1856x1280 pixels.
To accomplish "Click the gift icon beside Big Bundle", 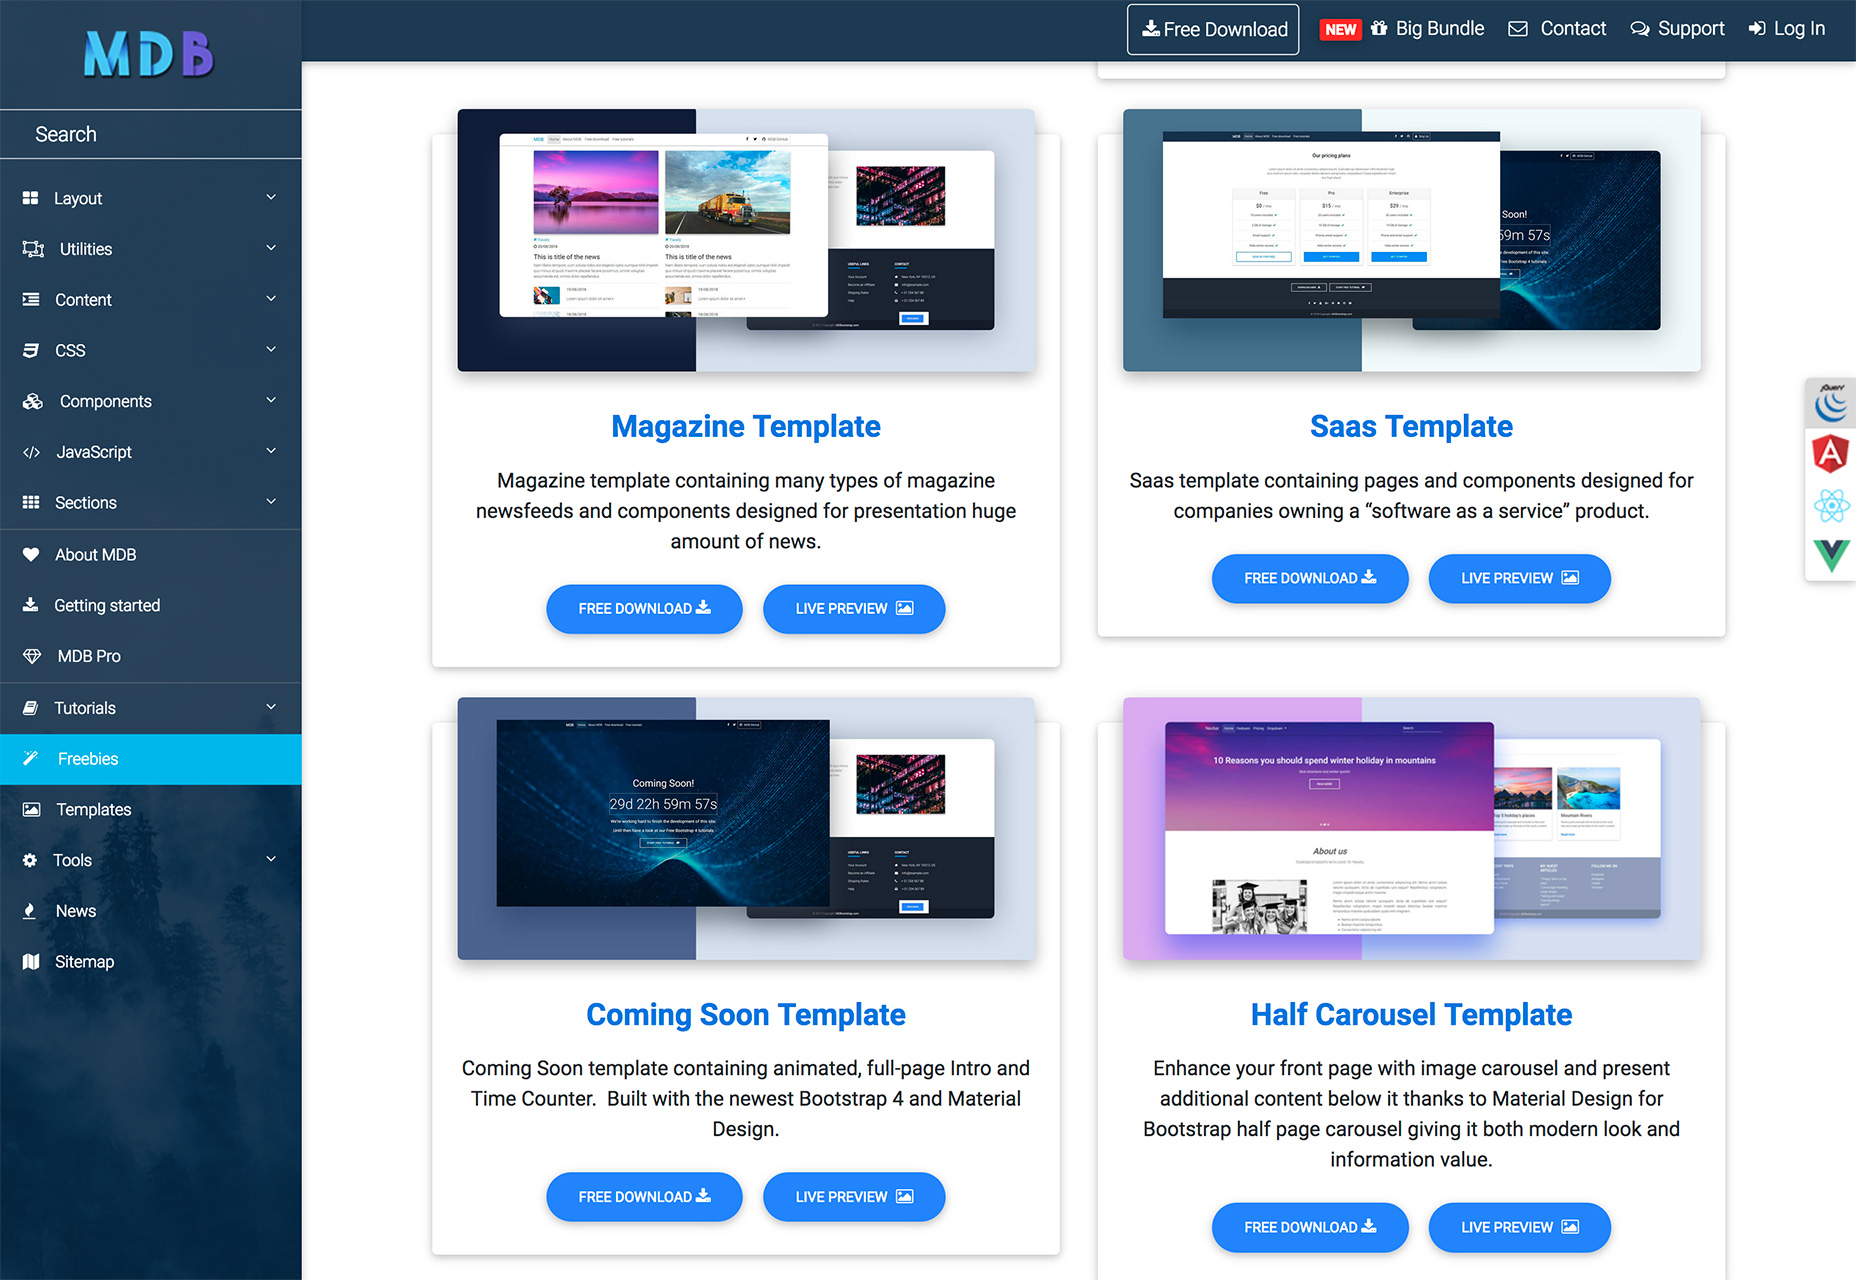I will pos(1379,29).
